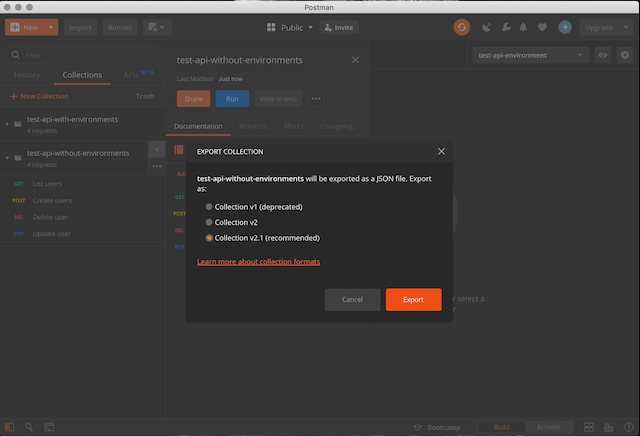Switch to the Mocks tab
This screenshot has height=436, width=640.
coord(293,126)
